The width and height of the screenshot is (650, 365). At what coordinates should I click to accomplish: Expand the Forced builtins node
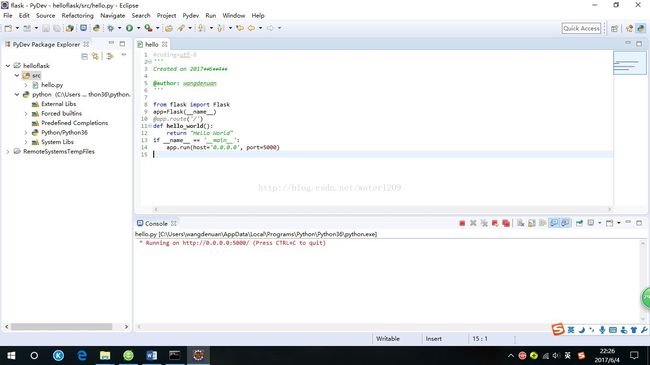point(26,114)
